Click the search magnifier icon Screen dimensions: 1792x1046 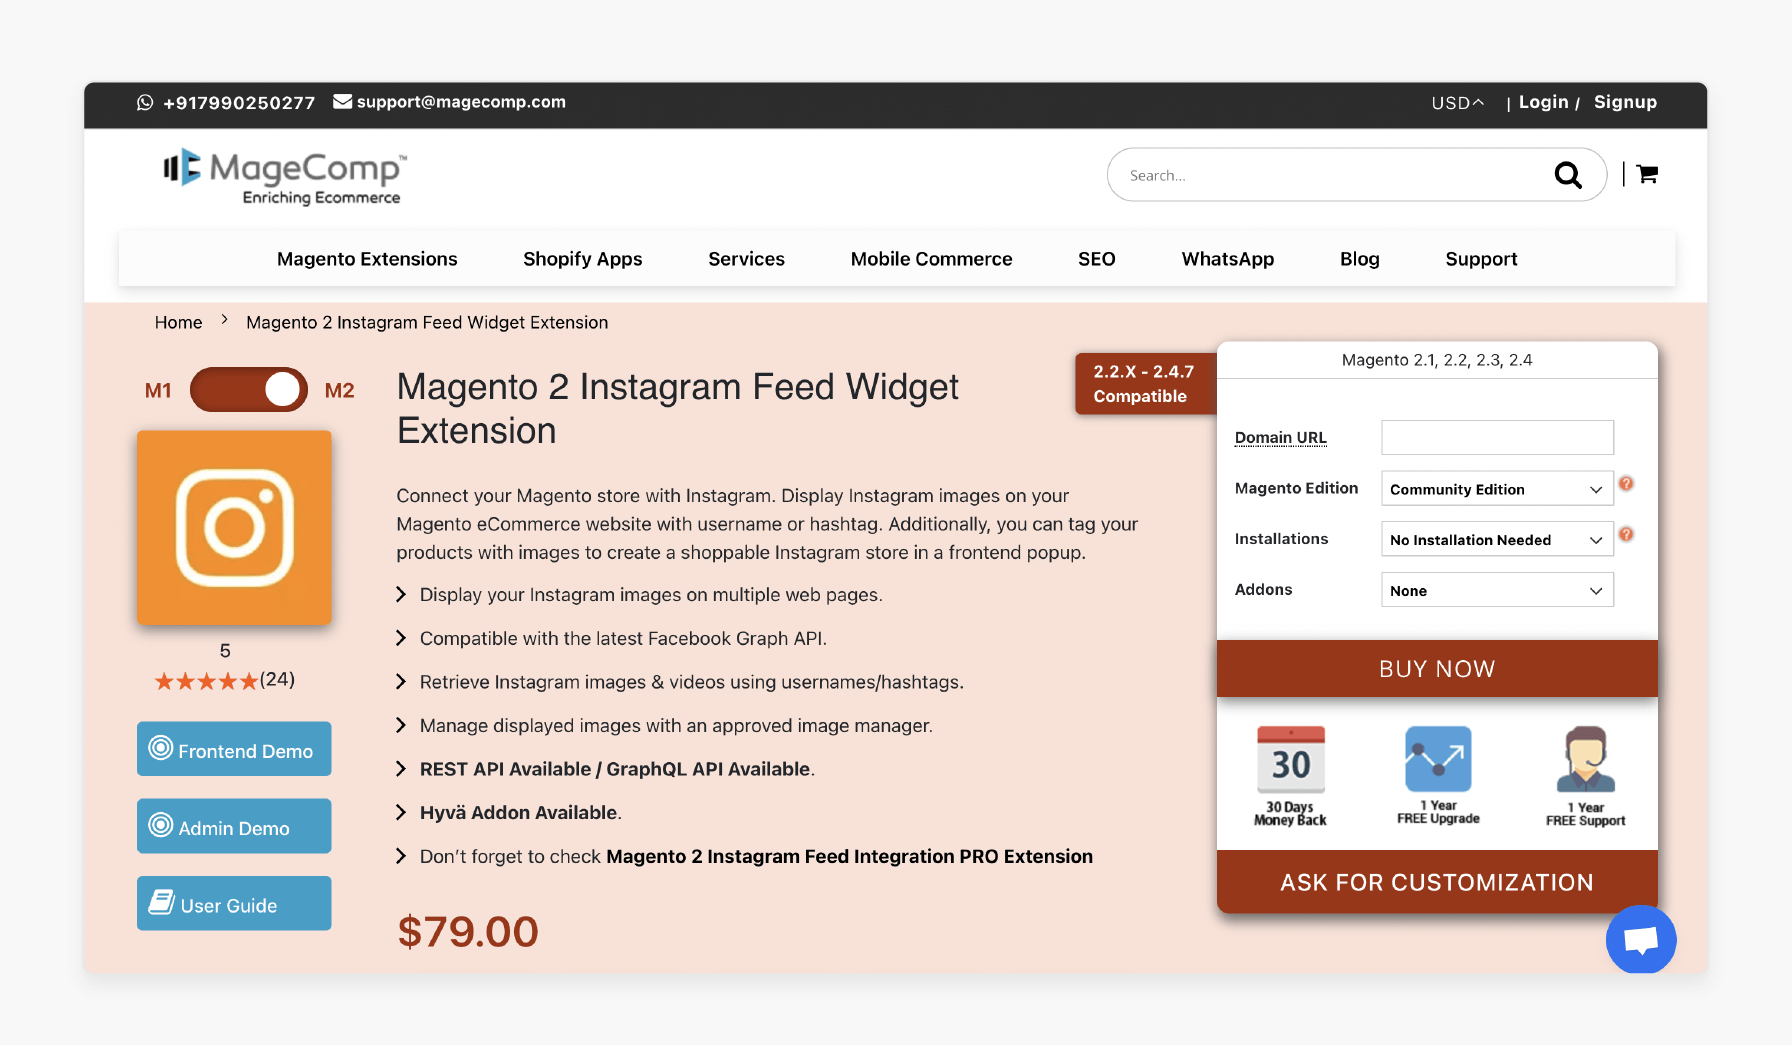(1567, 175)
